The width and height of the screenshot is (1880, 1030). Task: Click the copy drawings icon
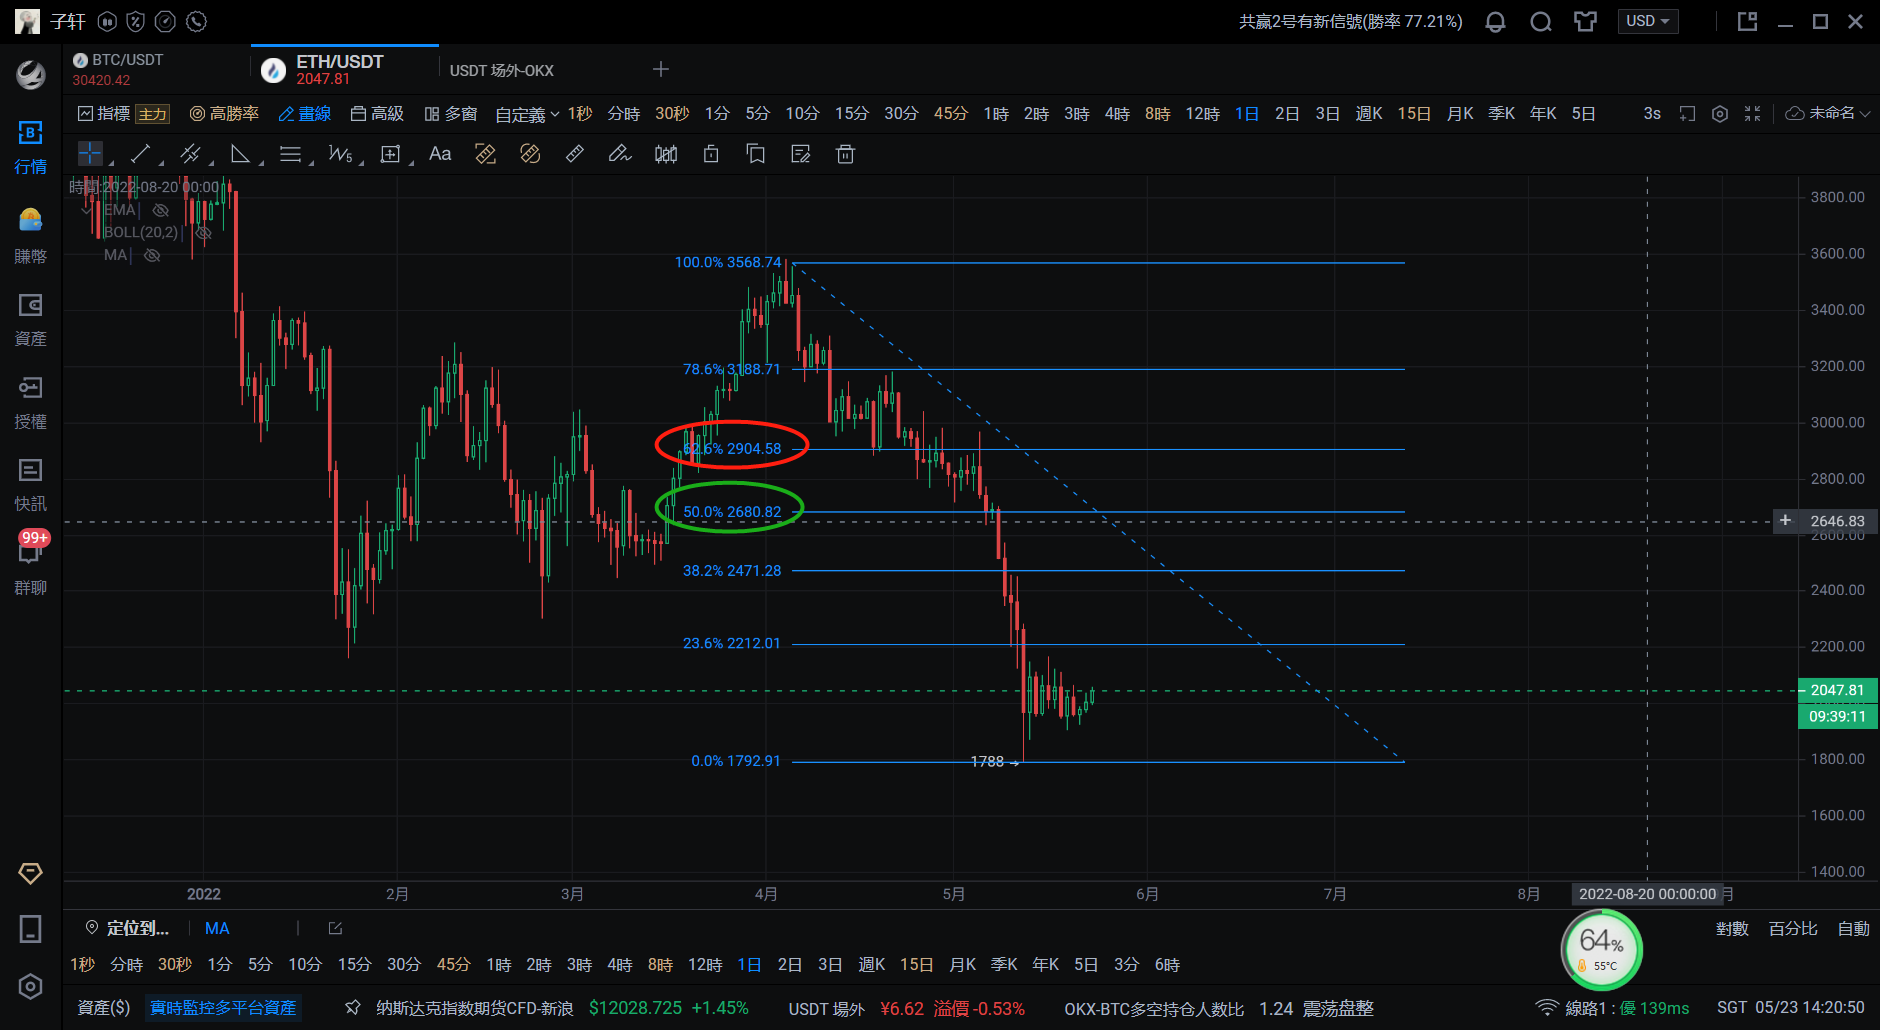(756, 153)
